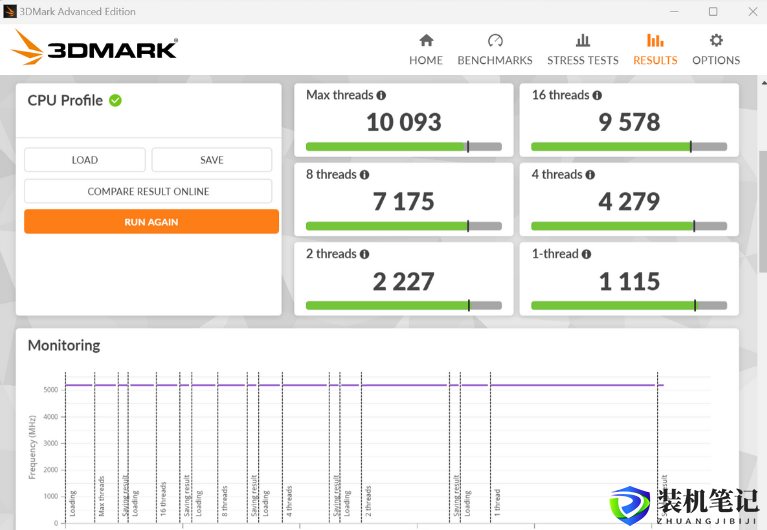Switch to the STRESS TESTS menu label
The image size is (767, 530).
pyautogui.click(x=583, y=60)
